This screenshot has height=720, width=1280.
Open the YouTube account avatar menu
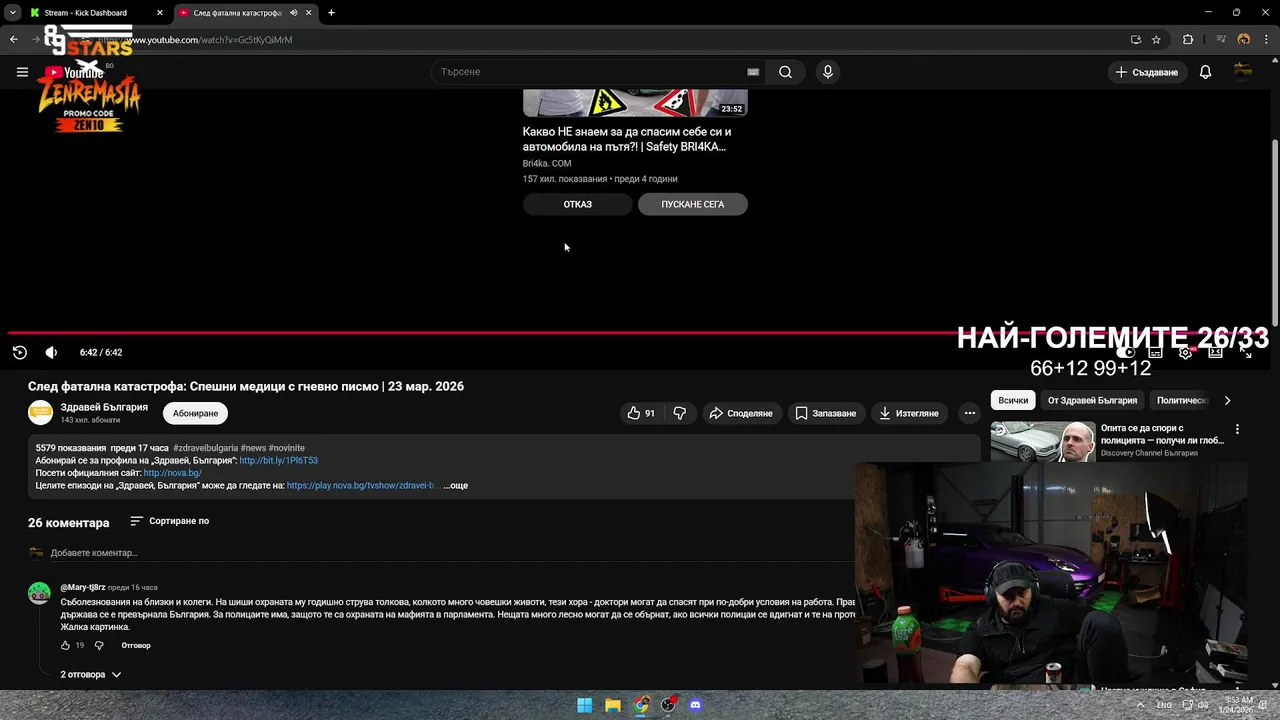(x=1243, y=72)
